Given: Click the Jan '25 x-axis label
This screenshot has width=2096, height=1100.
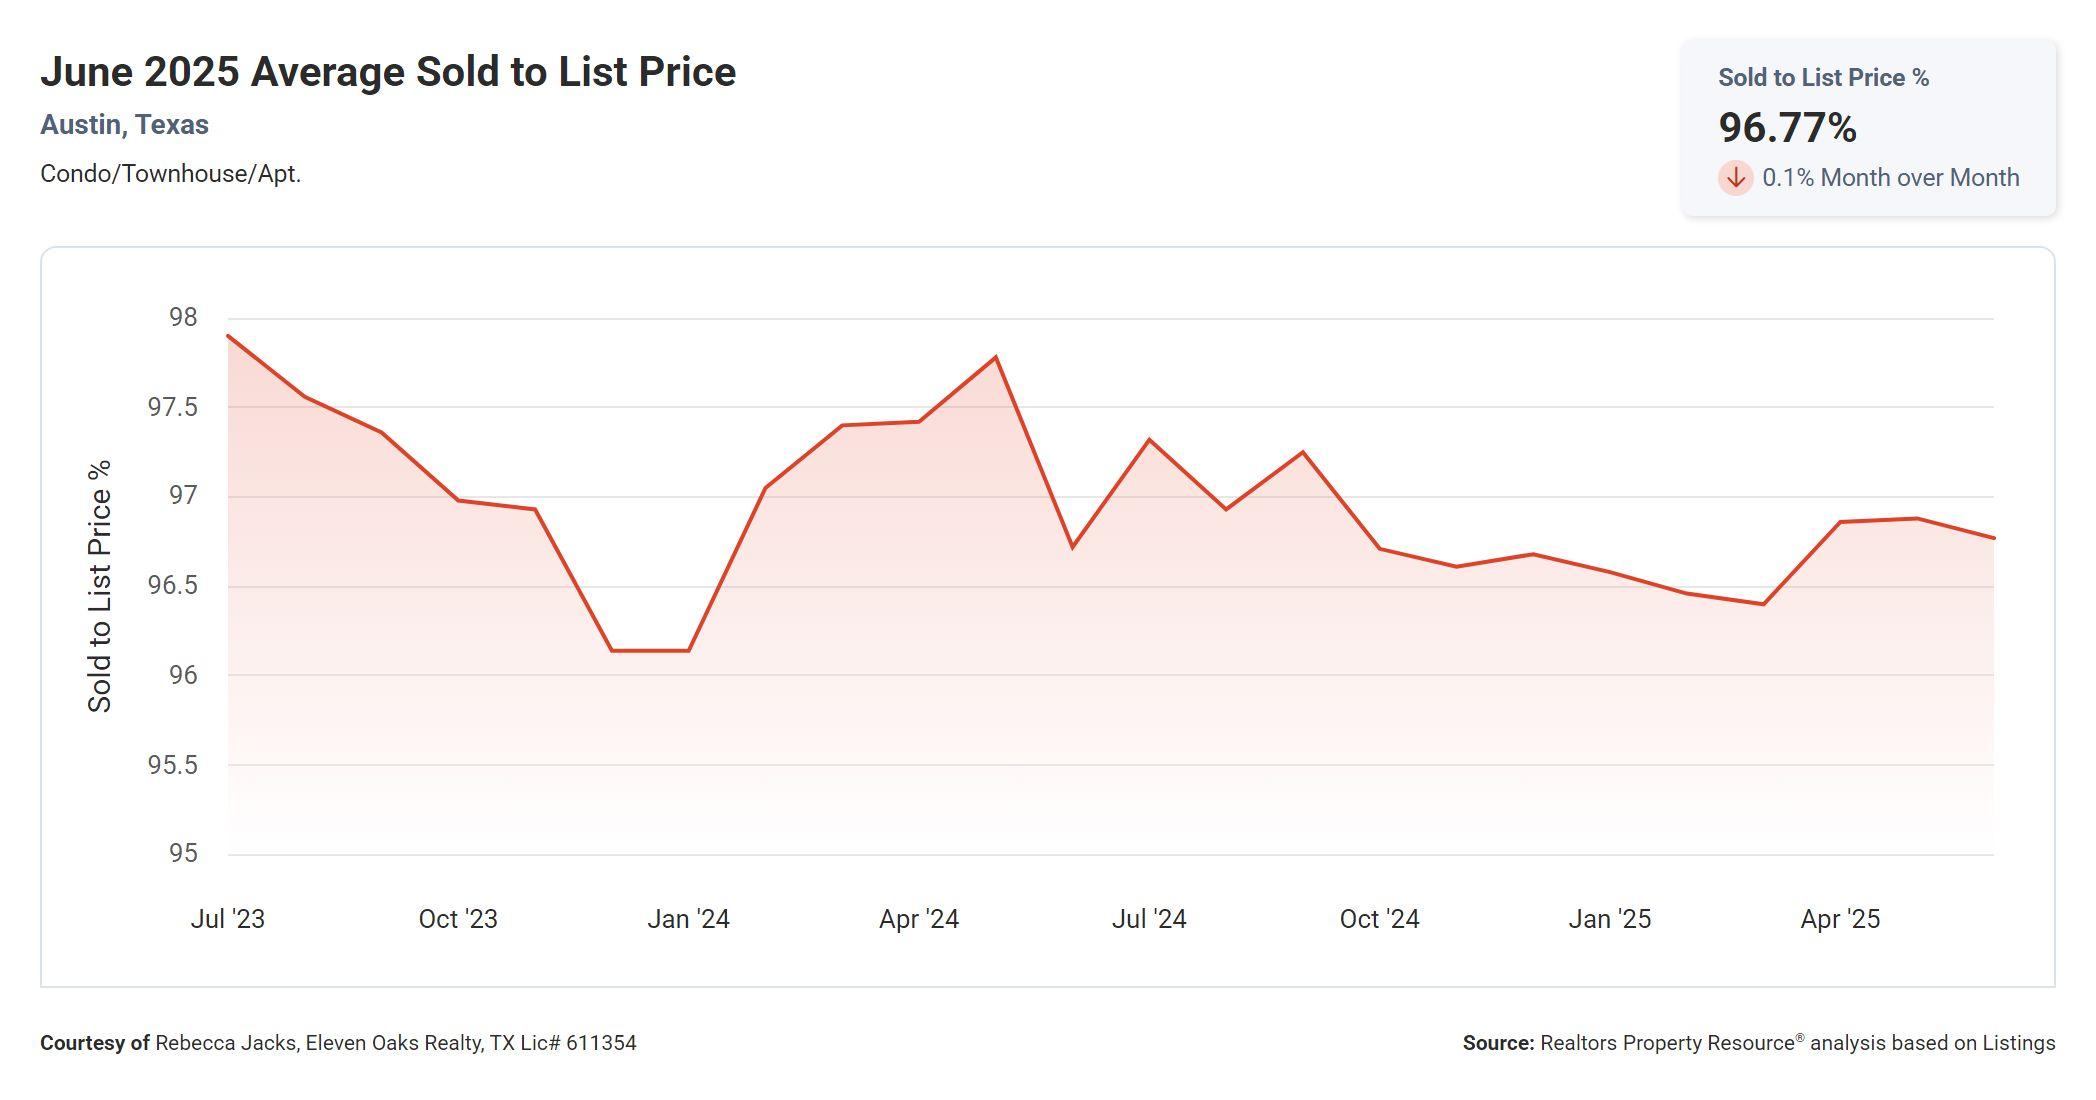Looking at the screenshot, I should tap(1609, 919).
